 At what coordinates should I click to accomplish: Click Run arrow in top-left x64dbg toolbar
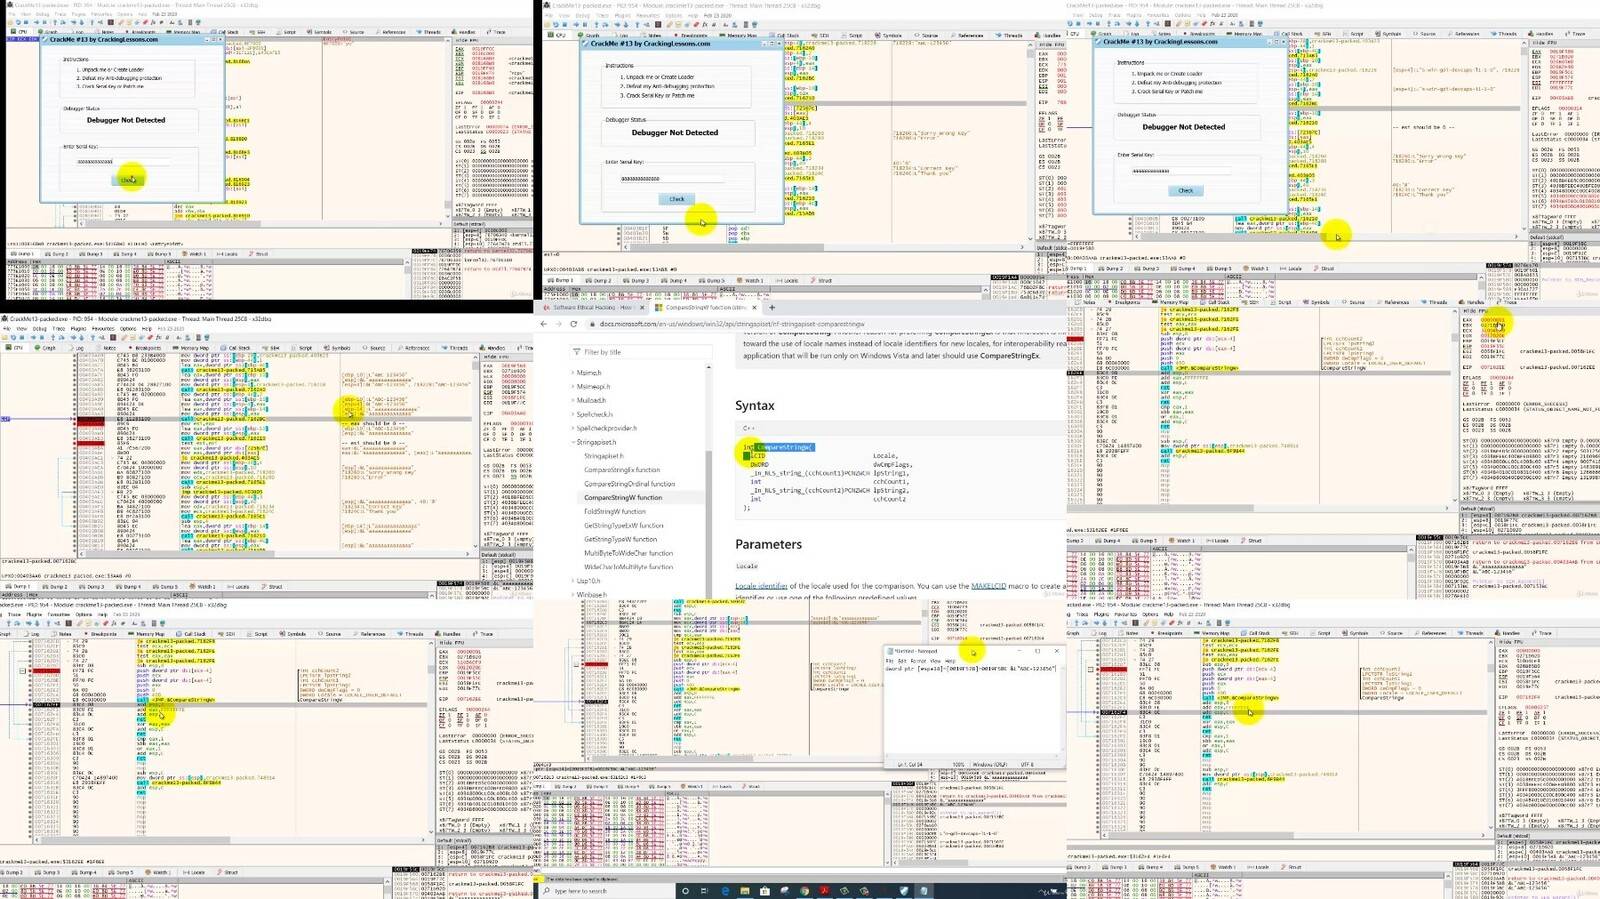36,22
